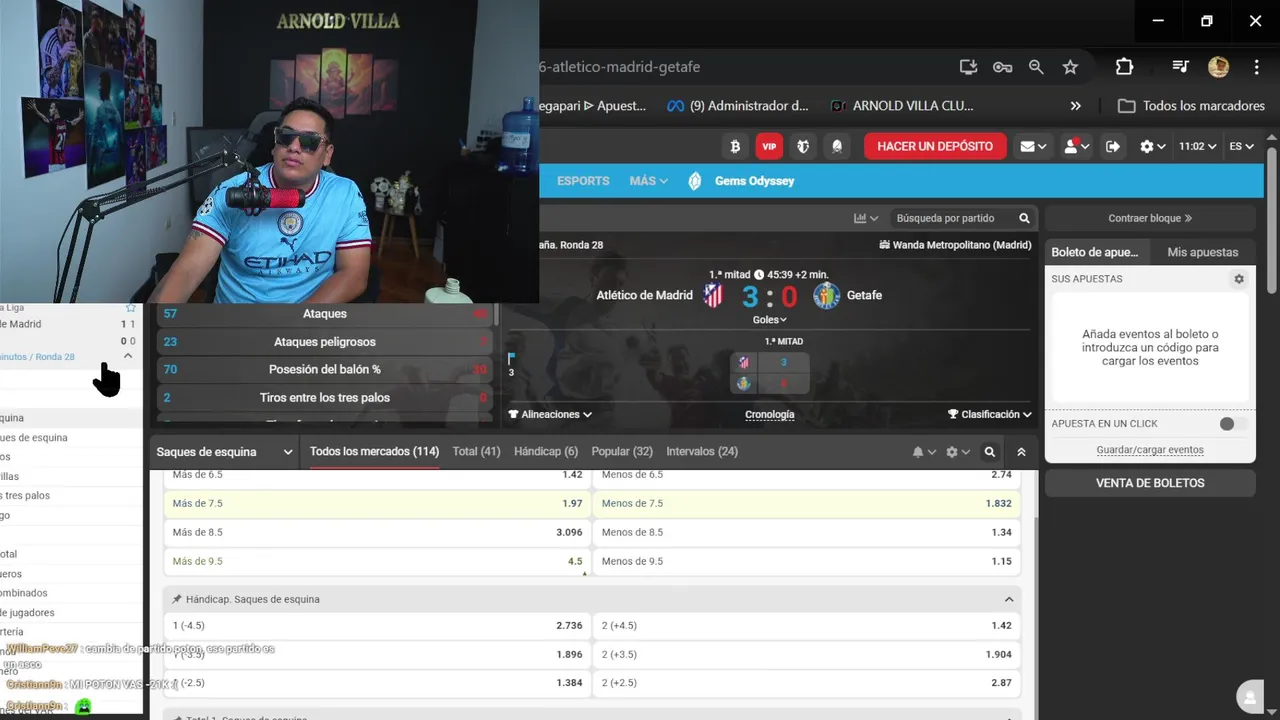This screenshot has width=1280, height=720.
Task: Switch to Hándicap (6) tab
Action: click(x=546, y=452)
